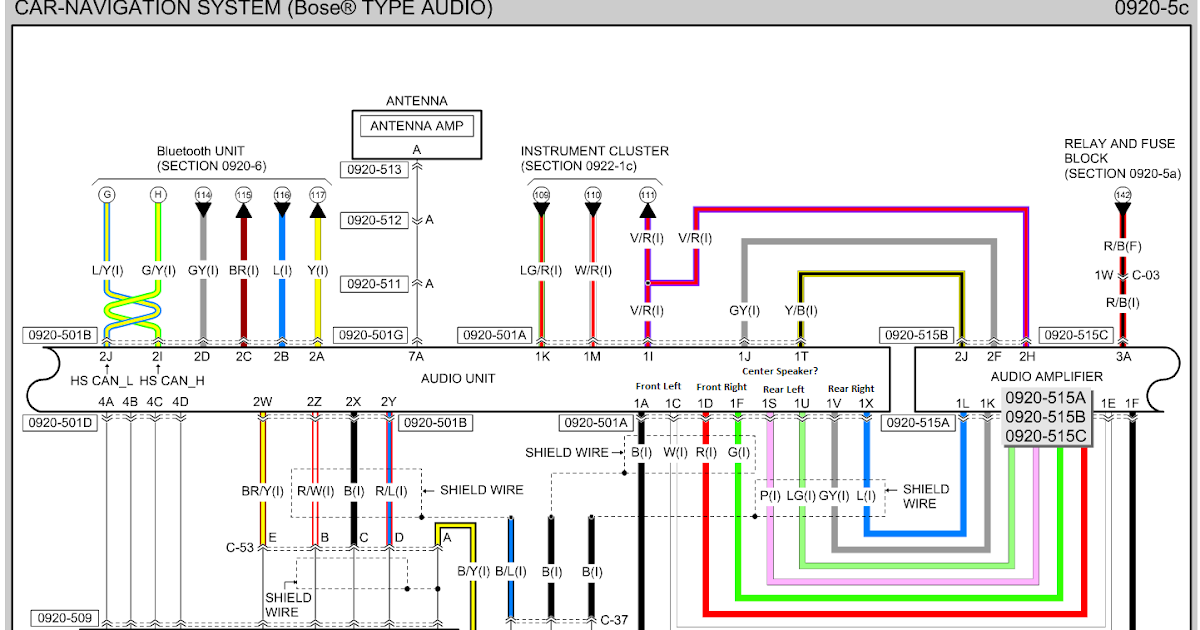Screen dimensions: 1200x630
Task: Click the B/Y(I) wire color label
Action: [x=474, y=571]
